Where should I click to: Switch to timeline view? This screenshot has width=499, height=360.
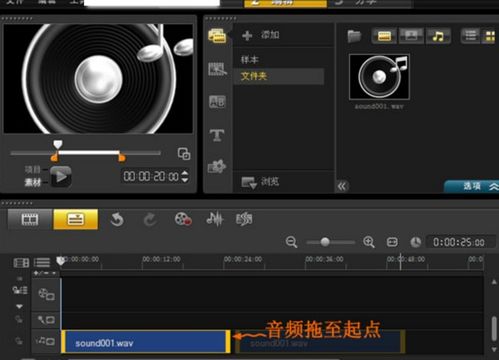point(76,219)
